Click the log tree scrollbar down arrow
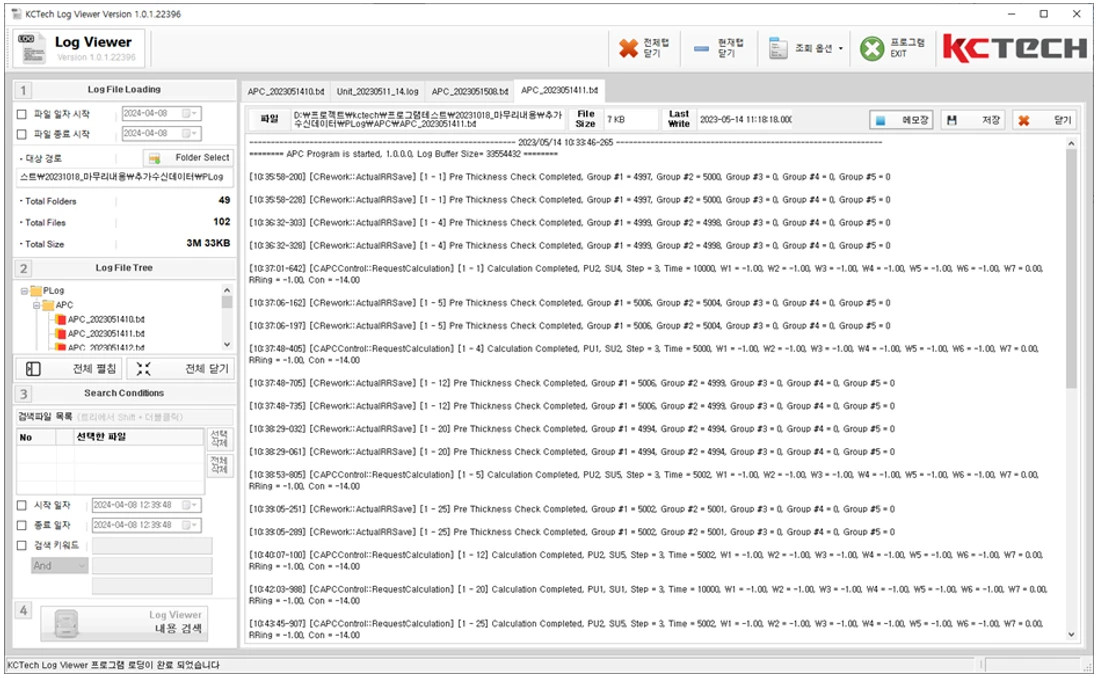The height and width of the screenshot is (678, 1098). click(x=227, y=344)
